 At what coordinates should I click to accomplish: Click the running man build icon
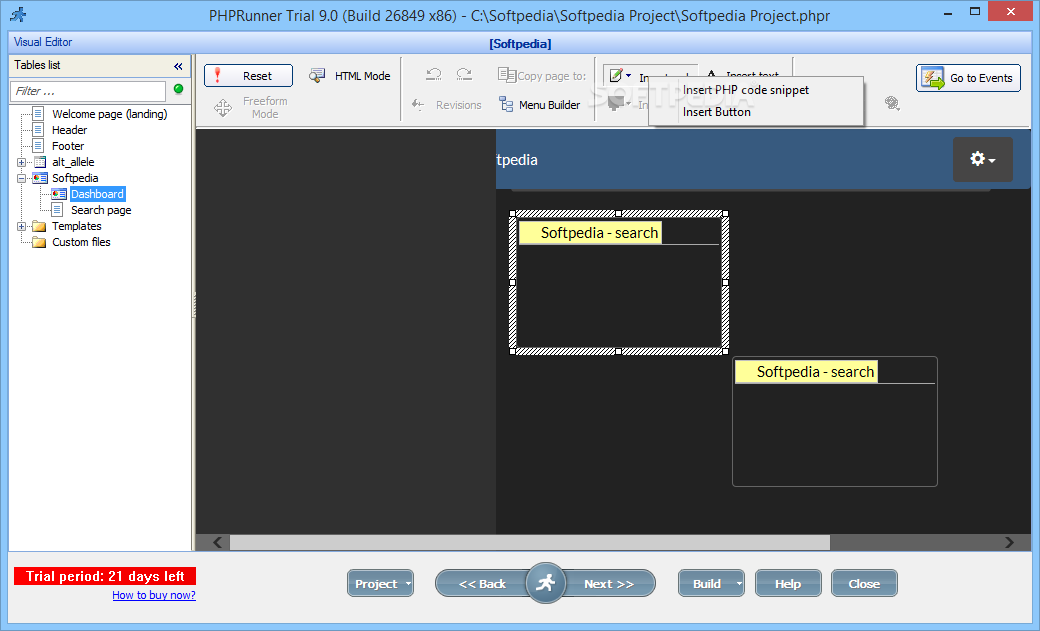point(545,583)
